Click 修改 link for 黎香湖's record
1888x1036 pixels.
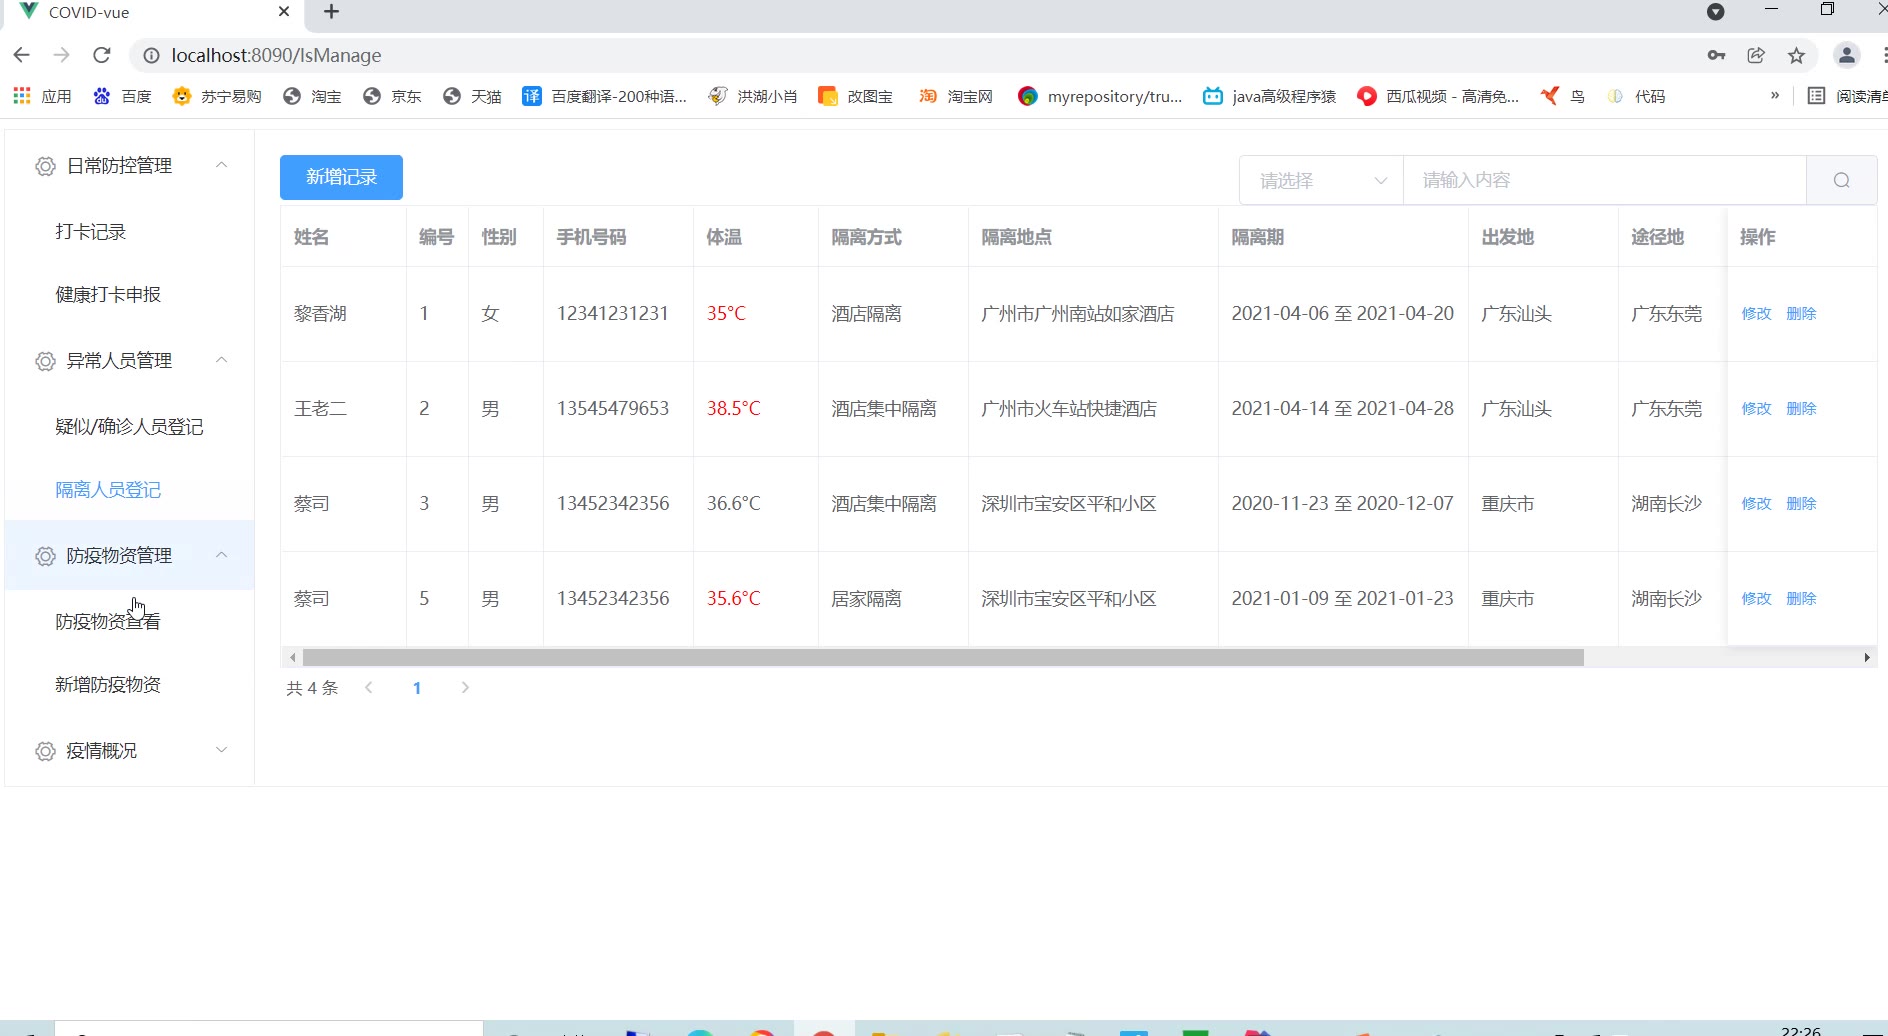pos(1756,313)
